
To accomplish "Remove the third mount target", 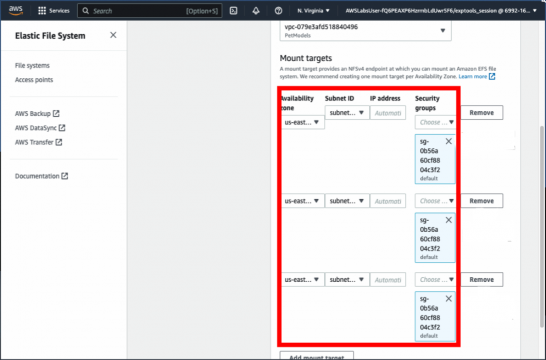I will pos(482,280).
